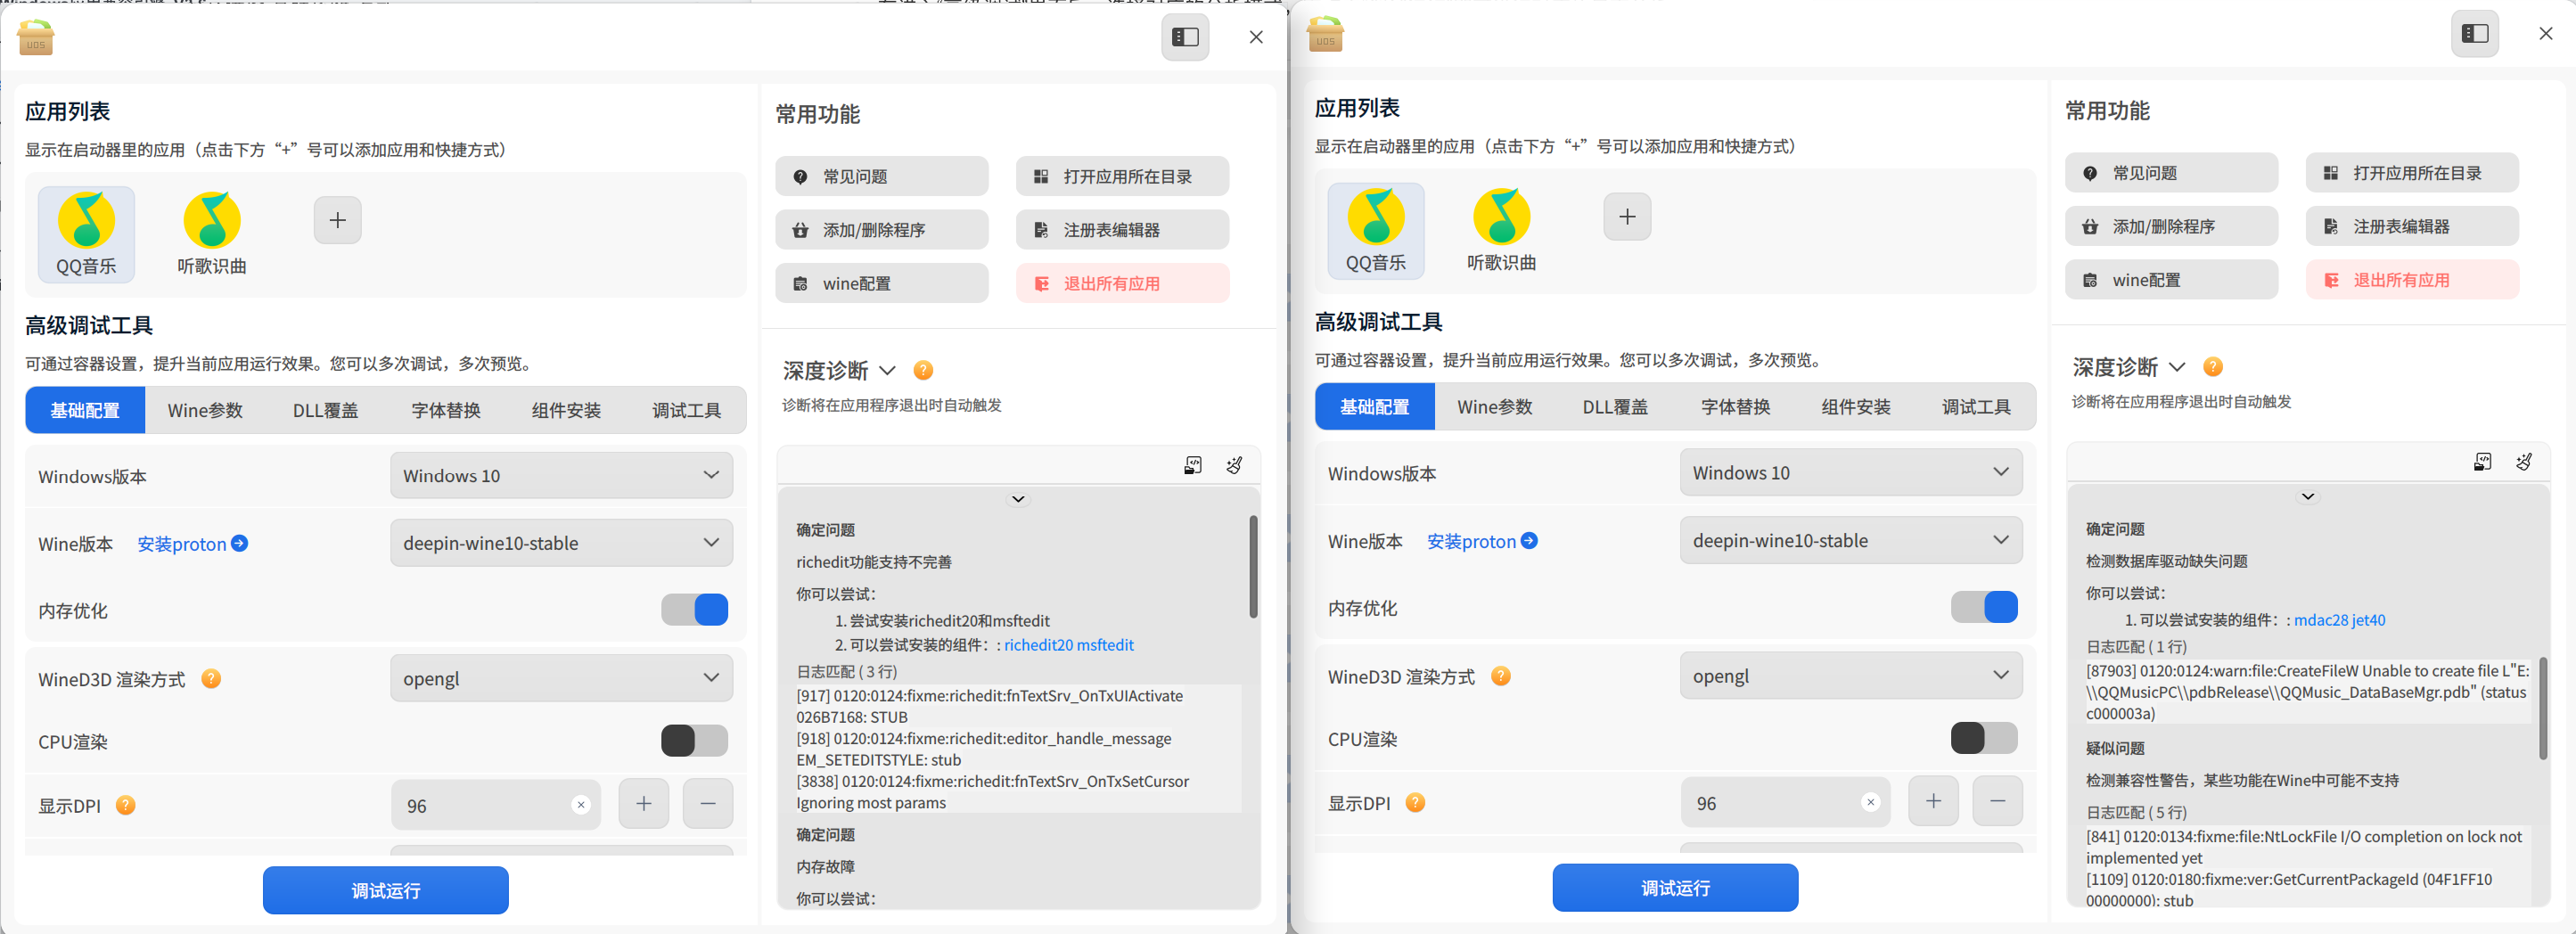Switch to DLL覆盖 tab in left window

[x=326, y=410]
